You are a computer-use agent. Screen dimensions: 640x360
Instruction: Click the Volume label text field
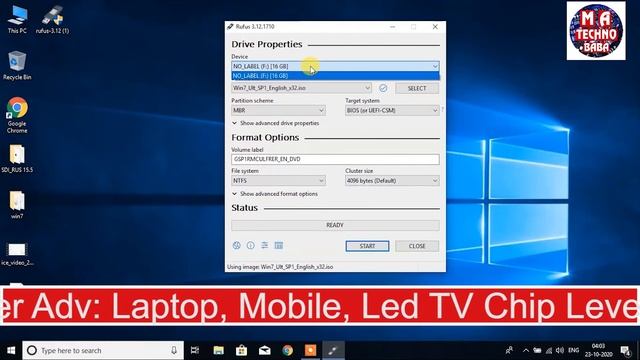coord(335,159)
